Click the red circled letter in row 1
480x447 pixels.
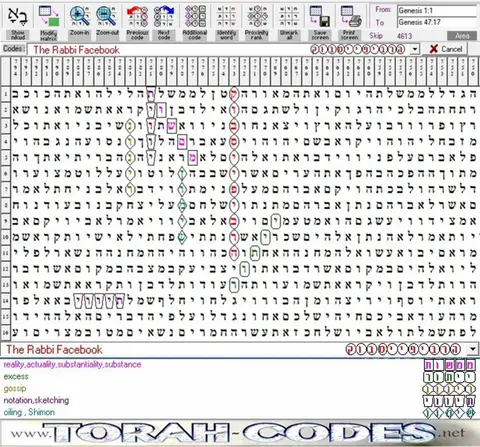pos(234,94)
